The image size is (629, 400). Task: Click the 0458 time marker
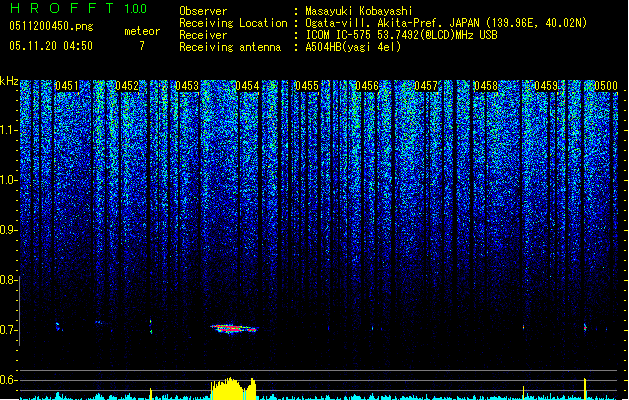pos(486,86)
